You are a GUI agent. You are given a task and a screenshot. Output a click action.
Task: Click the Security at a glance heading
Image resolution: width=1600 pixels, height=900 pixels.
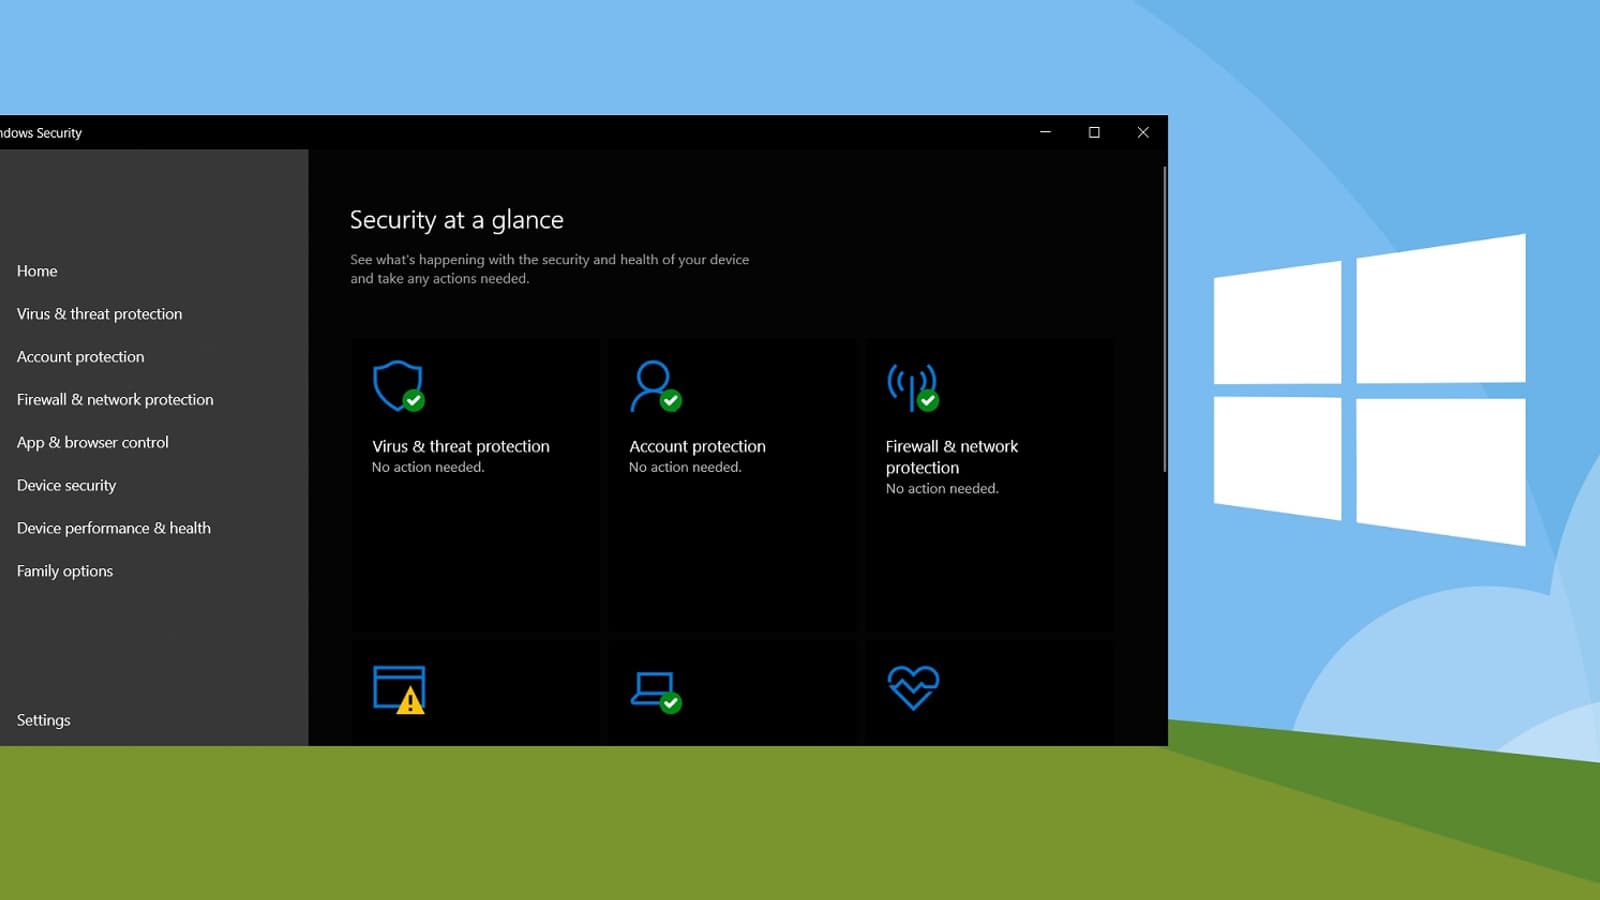[x=457, y=220]
